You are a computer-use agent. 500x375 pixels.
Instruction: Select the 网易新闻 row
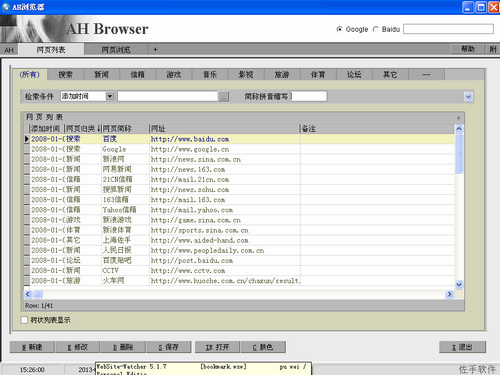tap(239, 169)
